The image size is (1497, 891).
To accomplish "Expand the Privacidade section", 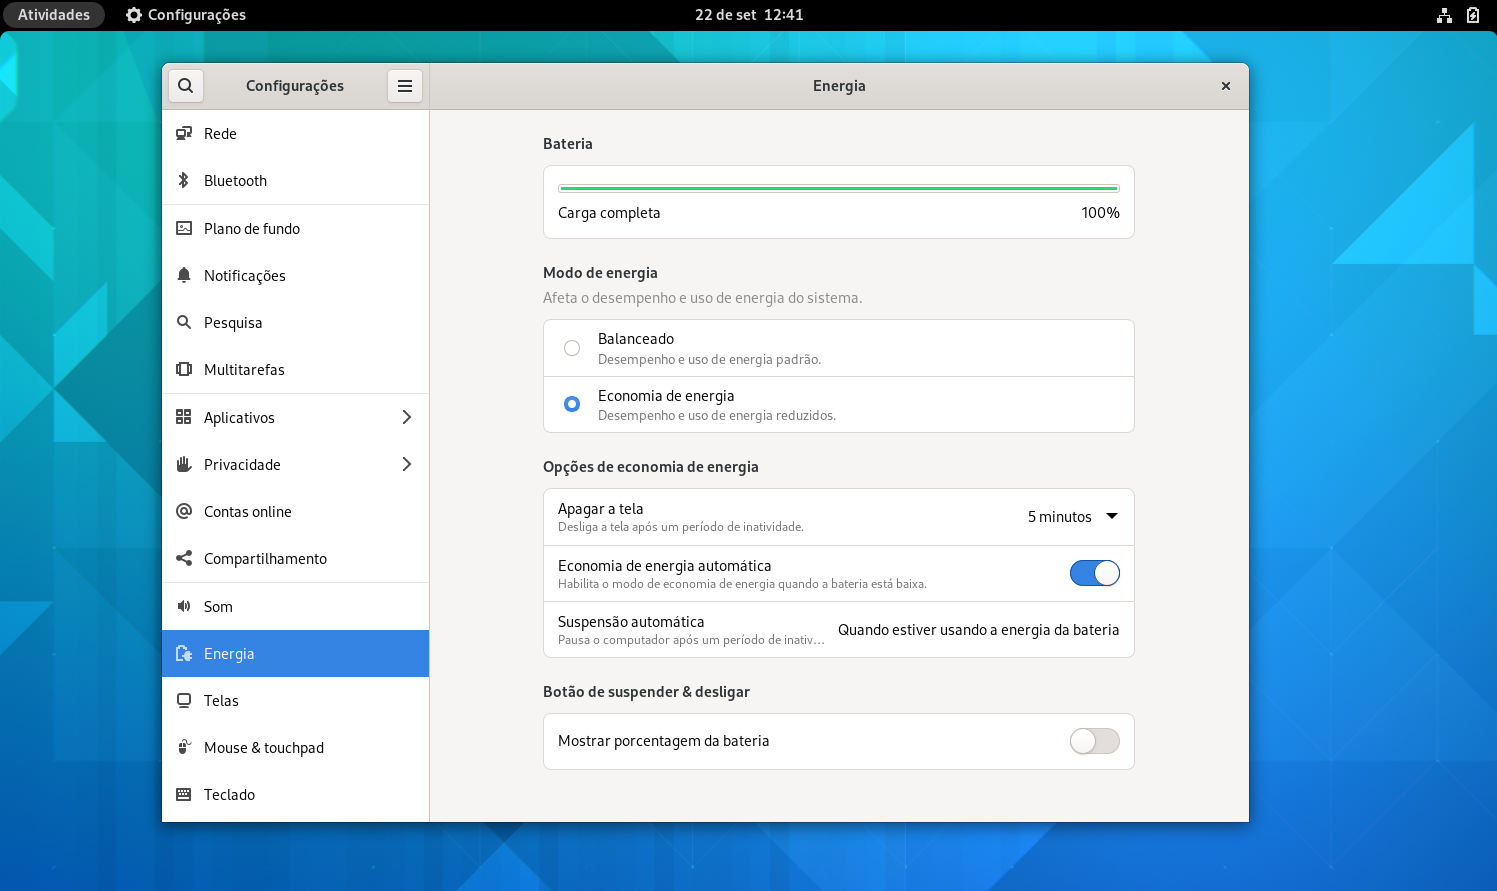I will tap(407, 464).
